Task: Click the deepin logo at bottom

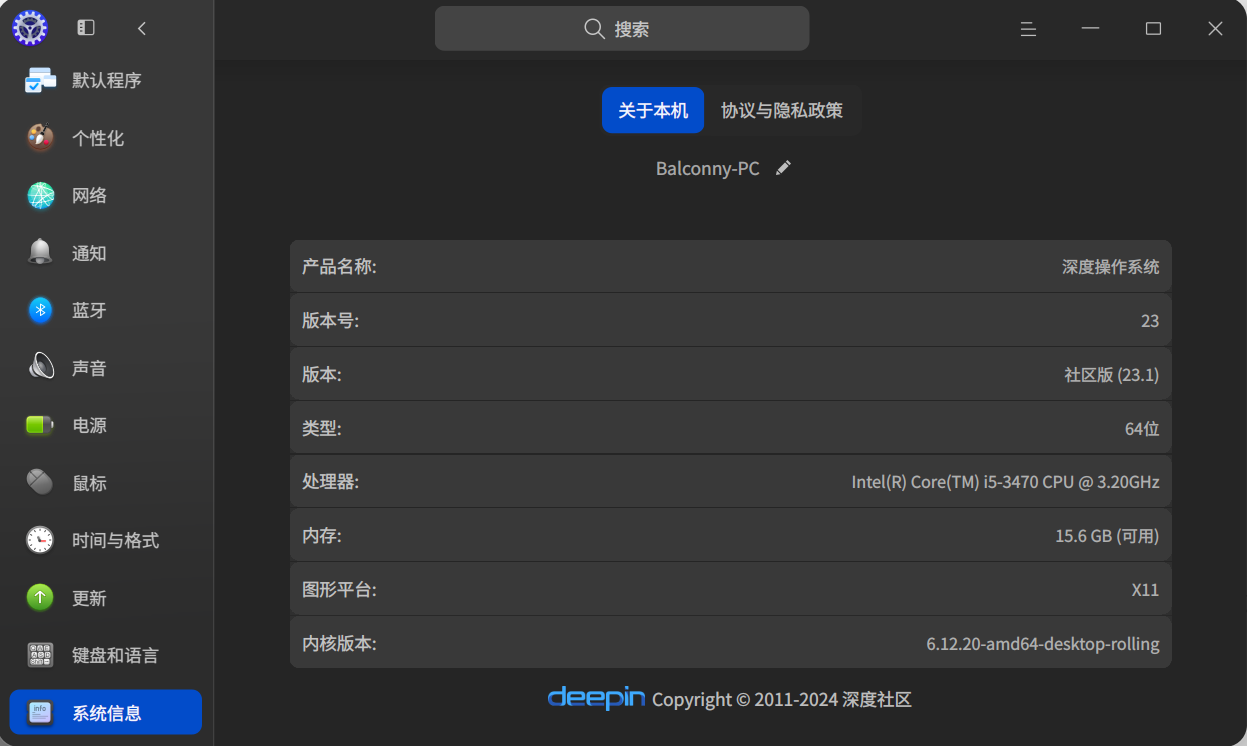Action: tap(596, 698)
